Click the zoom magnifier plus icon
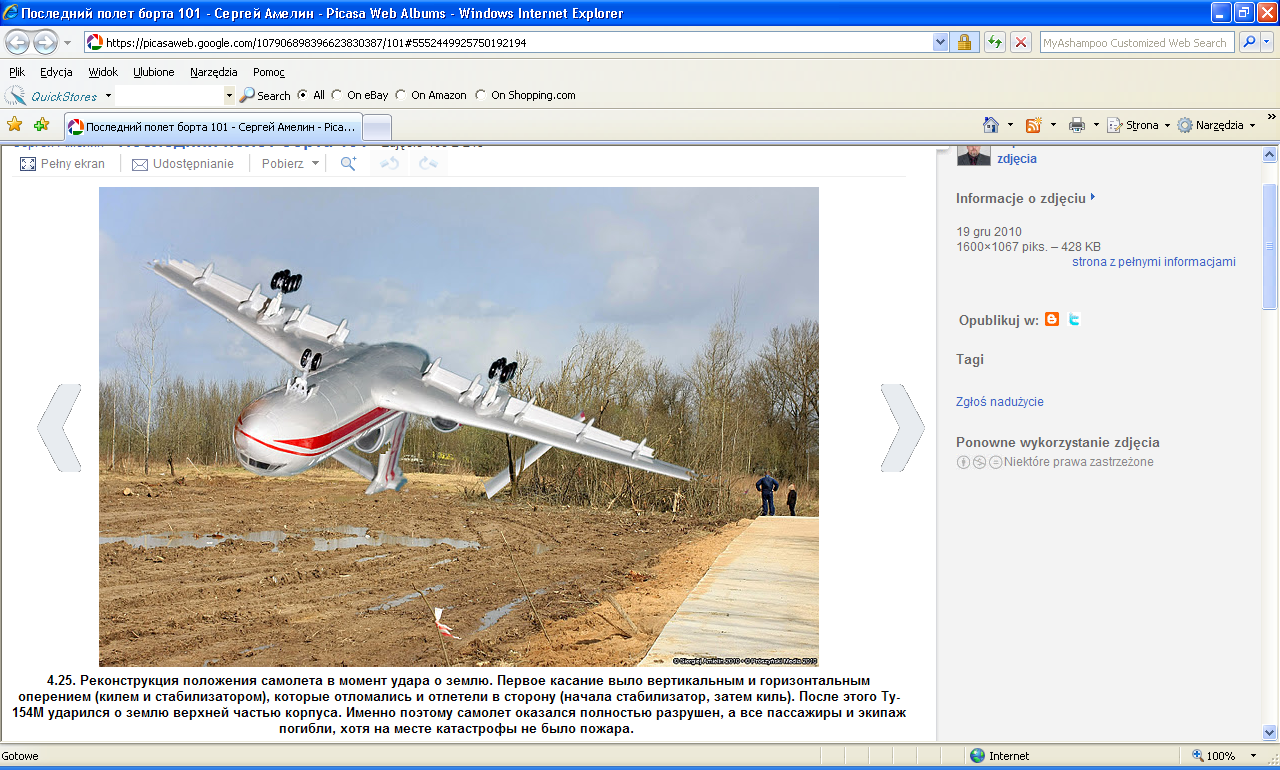The image size is (1280, 770). (348, 164)
